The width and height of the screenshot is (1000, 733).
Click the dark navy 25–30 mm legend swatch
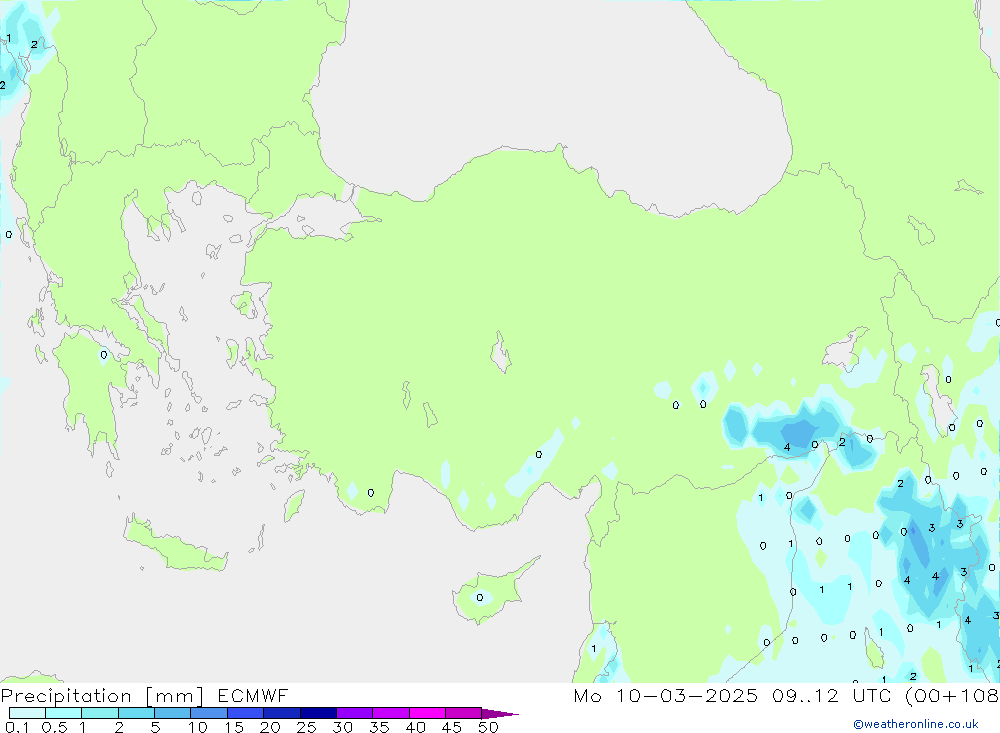(x=318, y=713)
